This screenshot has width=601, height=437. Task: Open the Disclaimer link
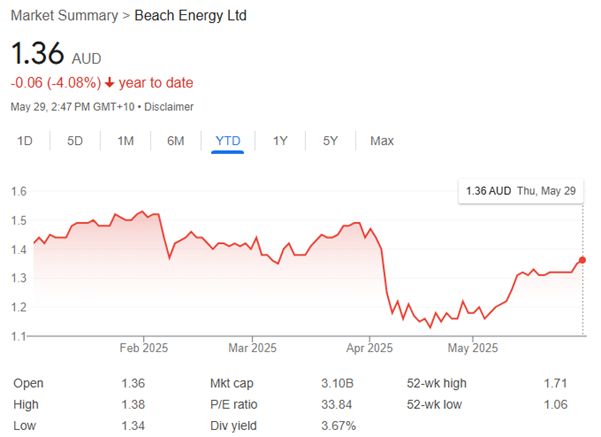pyautogui.click(x=169, y=106)
